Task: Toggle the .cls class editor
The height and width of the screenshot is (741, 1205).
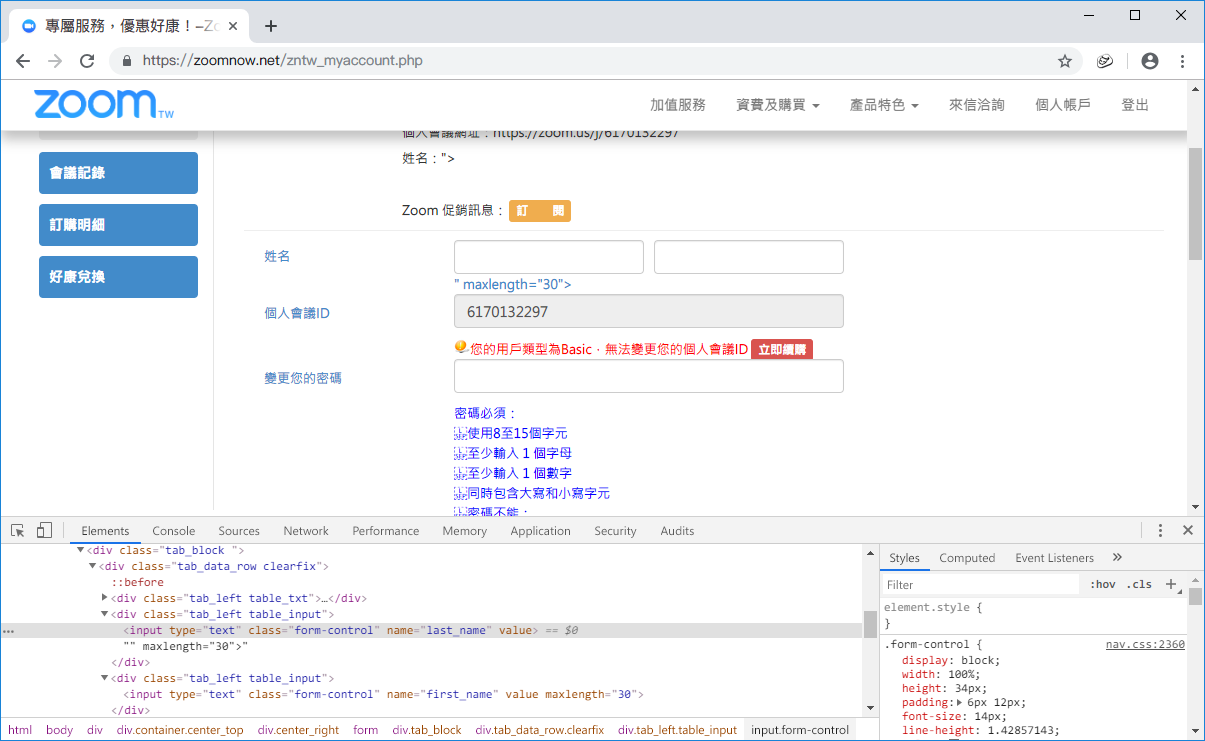Action: [x=1141, y=584]
